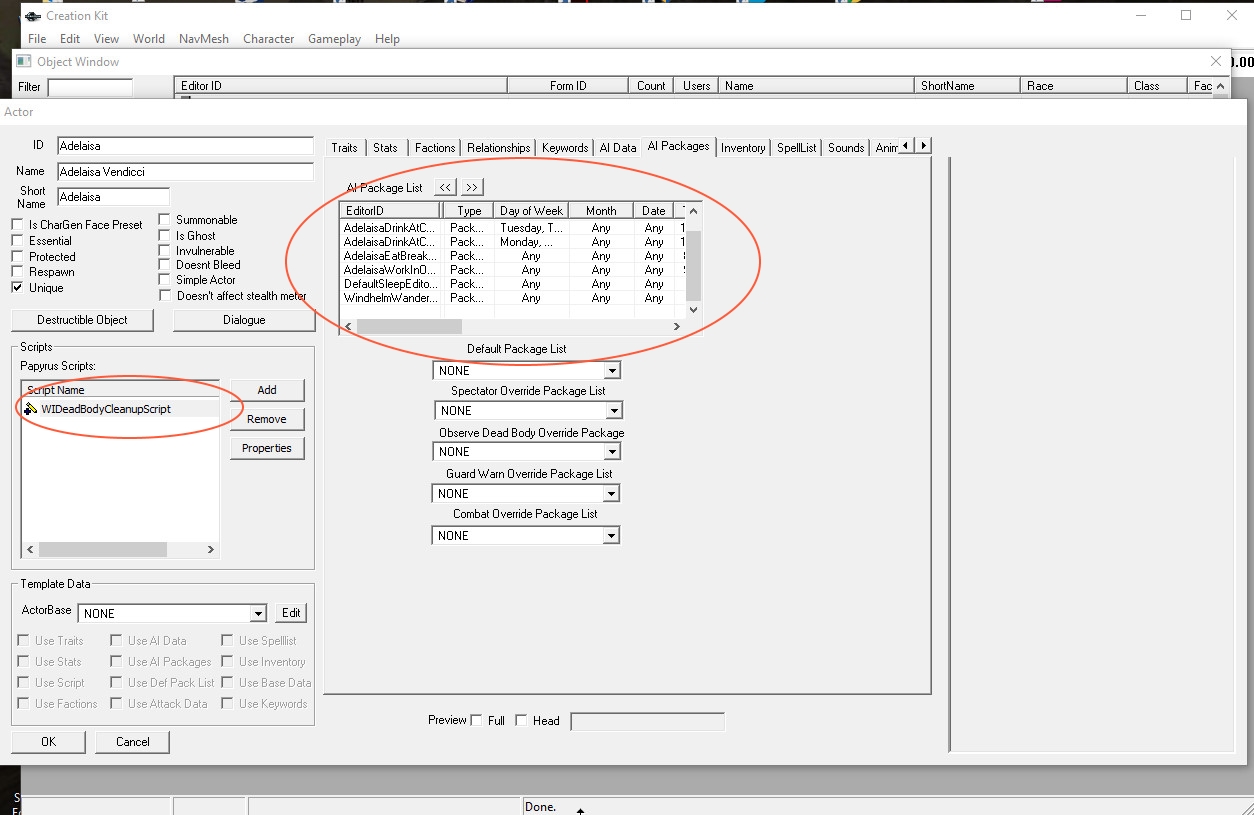Uncheck the Unique checkbox
The width and height of the screenshot is (1254, 815).
(x=17, y=288)
